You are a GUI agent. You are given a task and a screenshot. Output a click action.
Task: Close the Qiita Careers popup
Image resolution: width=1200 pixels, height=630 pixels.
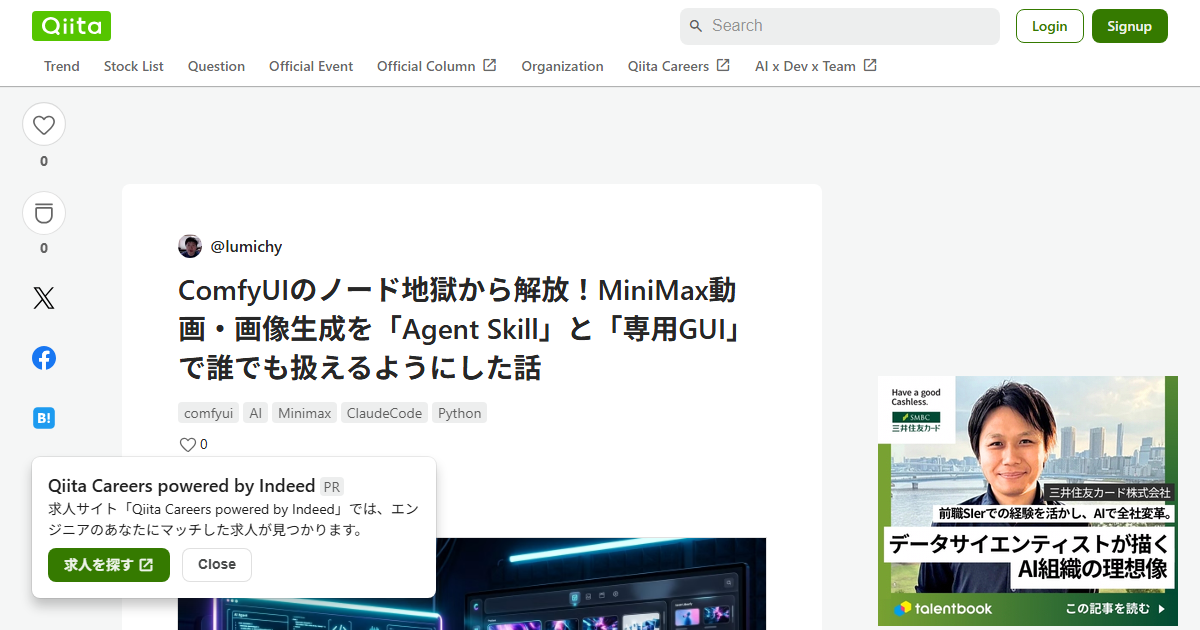(217, 565)
